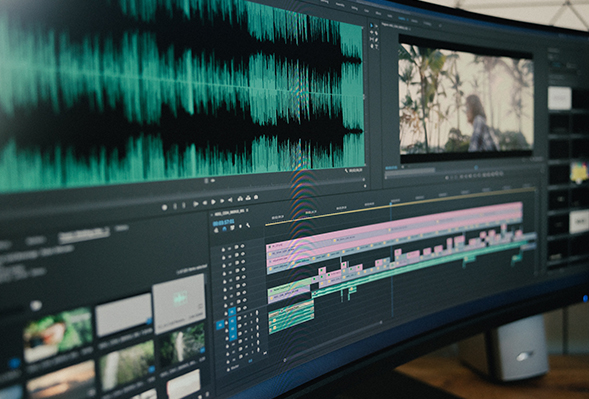The image size is (589, 399).
Task: Play the clip in Source Monitor
Action: 213,202
